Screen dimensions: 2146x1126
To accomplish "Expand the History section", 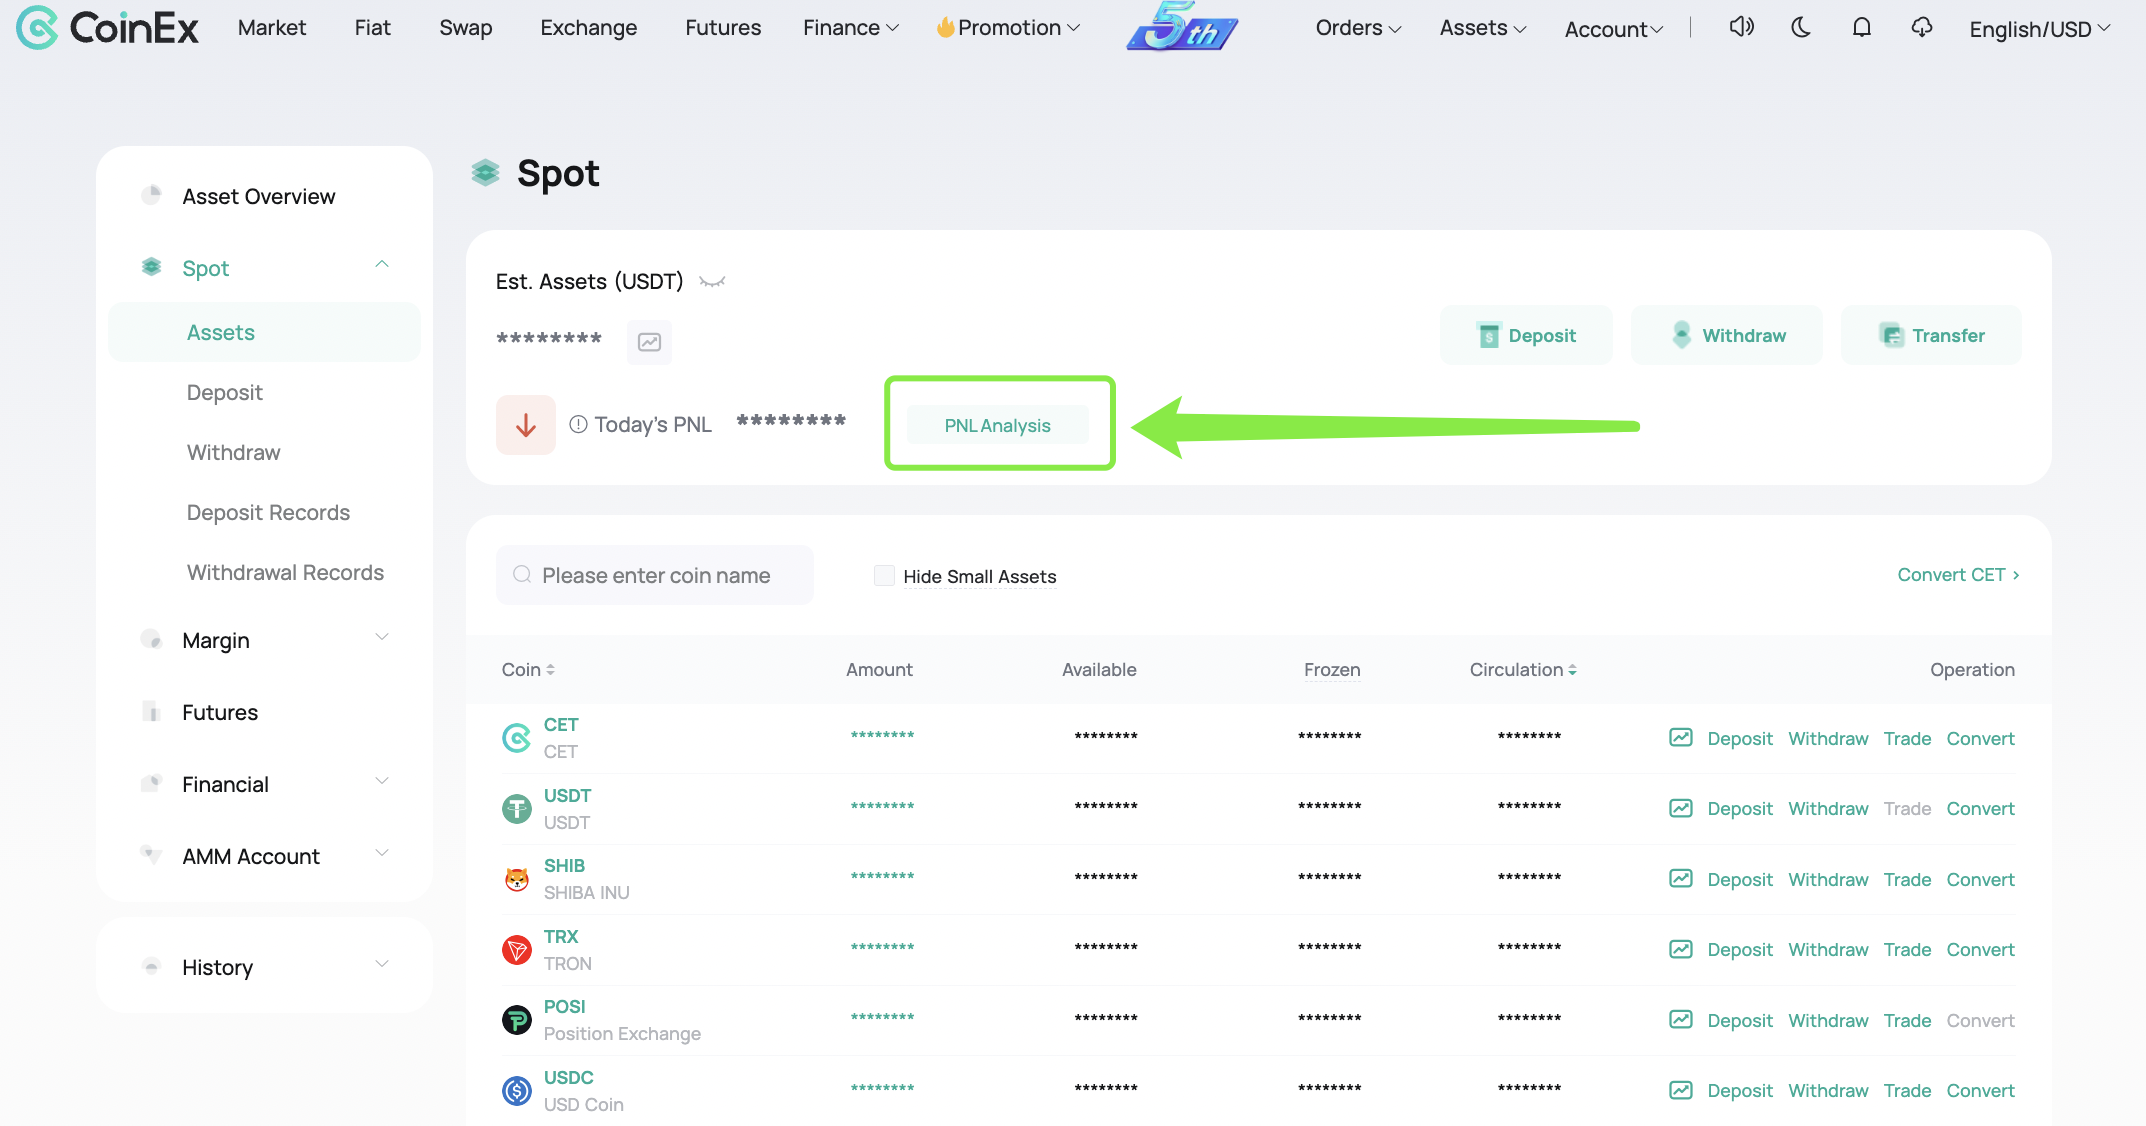I will (382, 965).
